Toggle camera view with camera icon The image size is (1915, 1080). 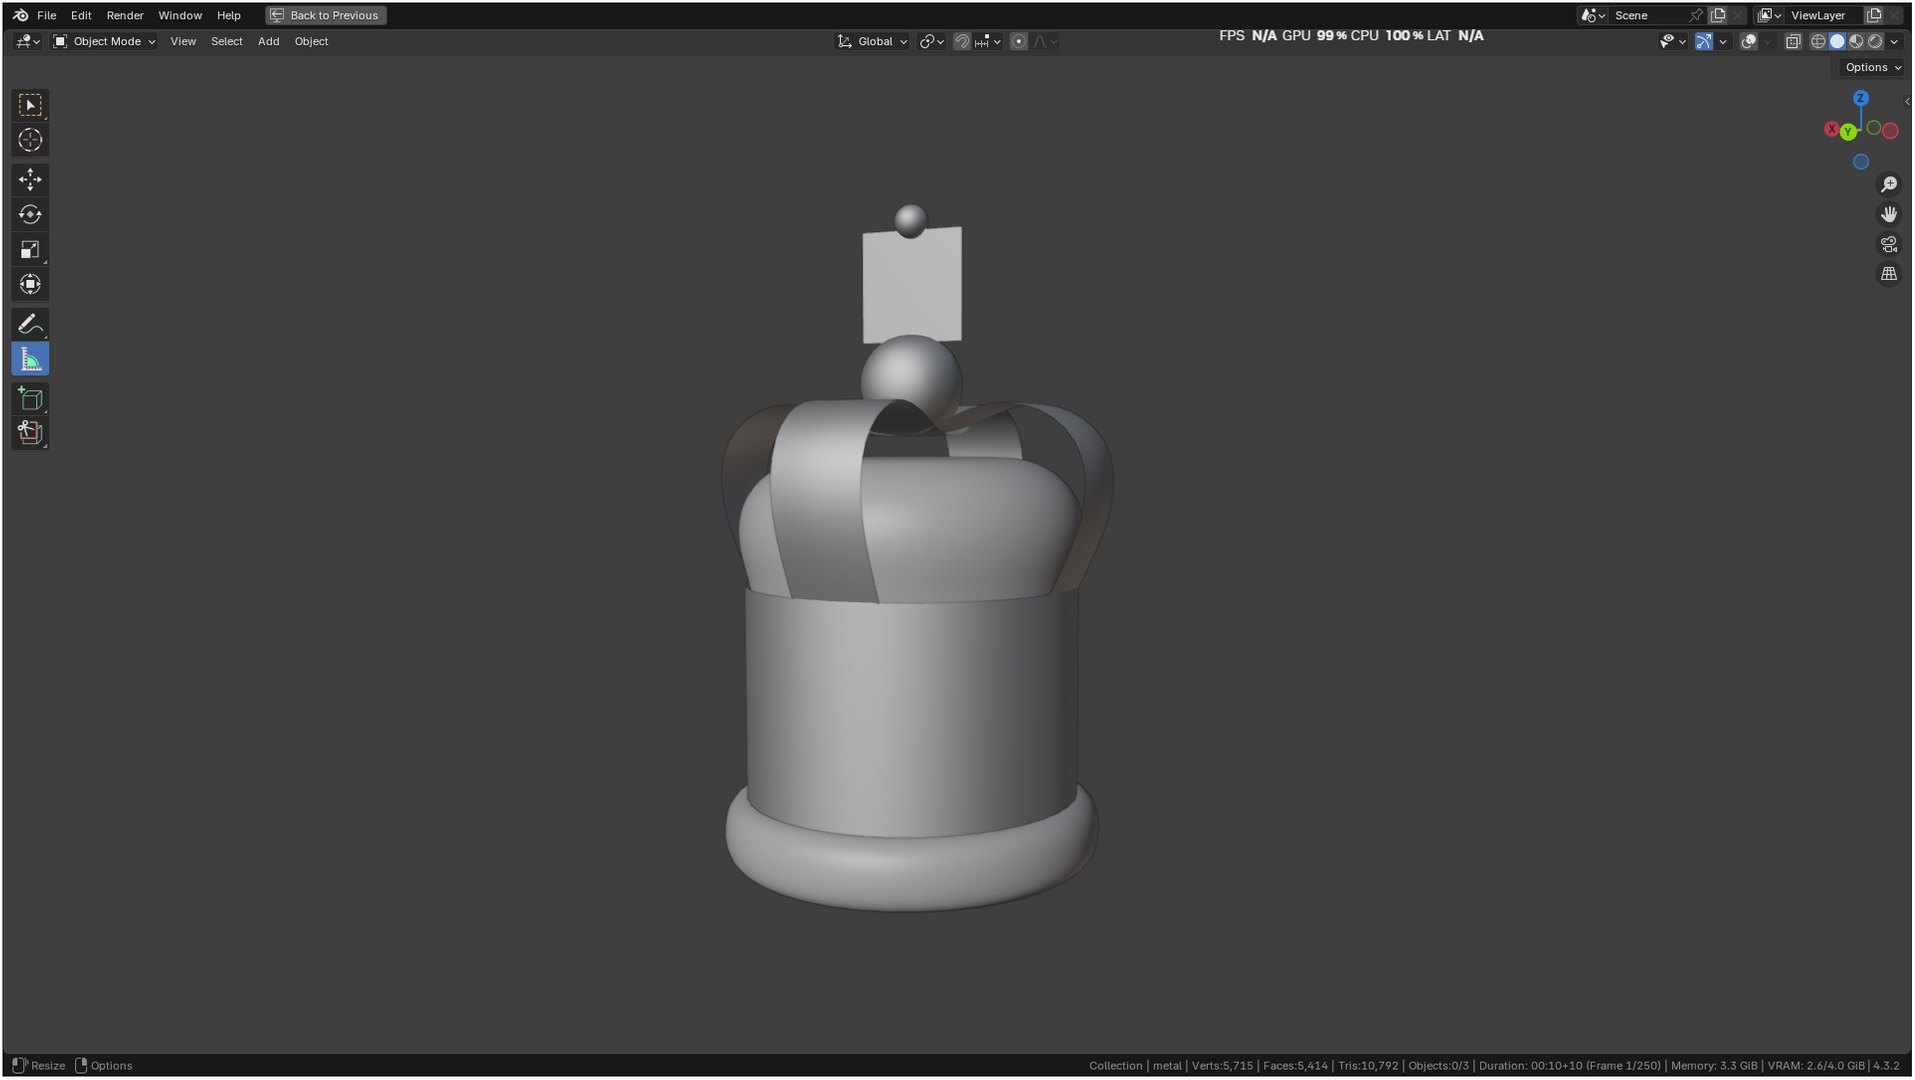[1889, 244]
